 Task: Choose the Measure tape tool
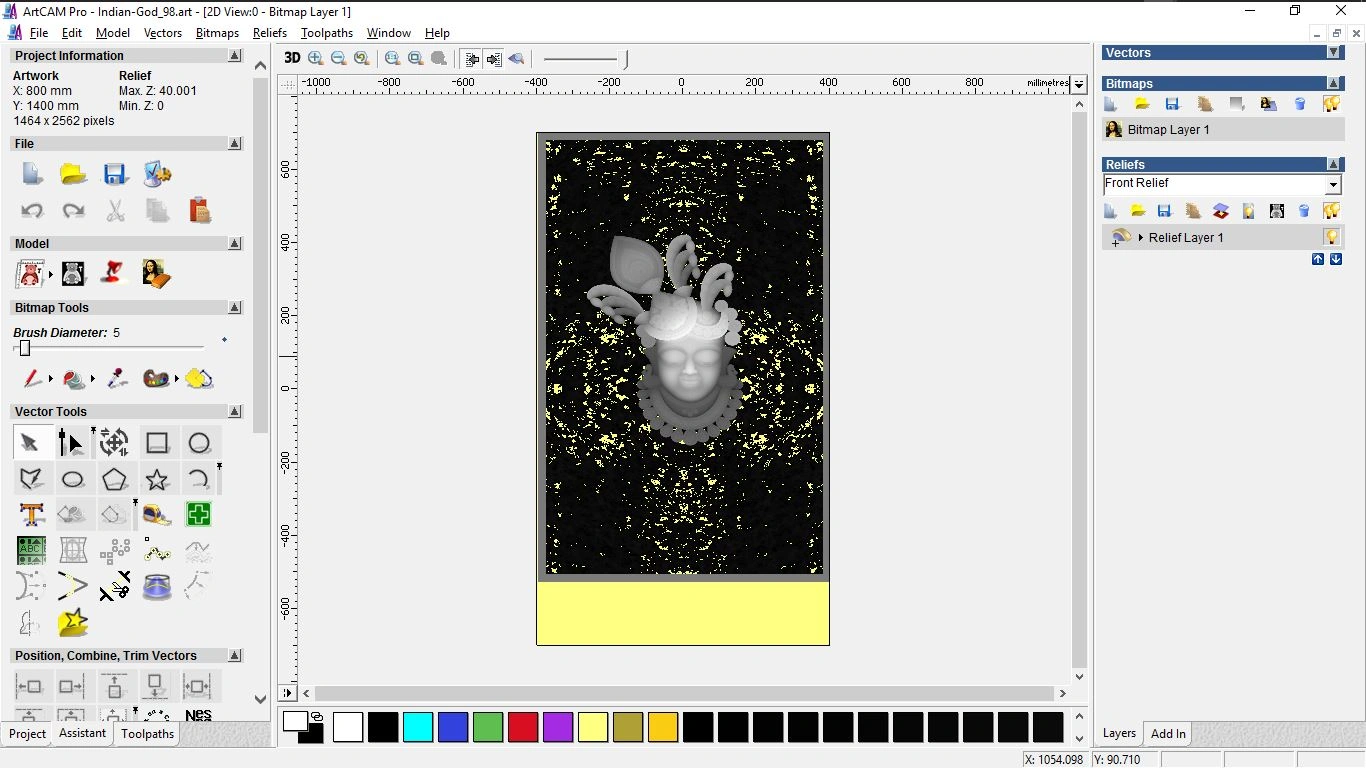point(157,514)
